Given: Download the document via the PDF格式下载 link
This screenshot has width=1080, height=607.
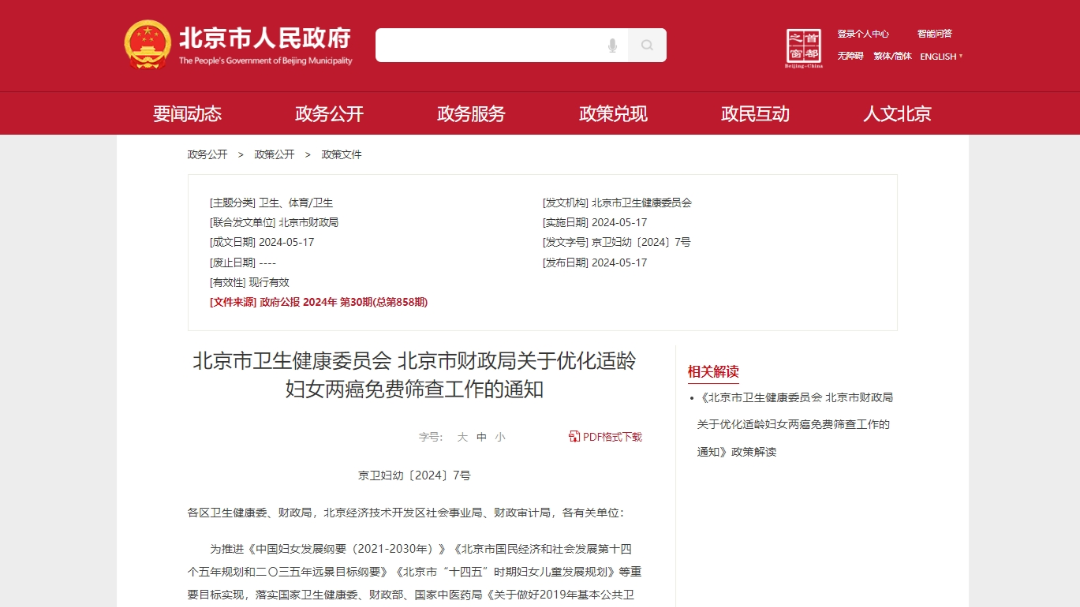Looking at the screenshot, I should coord(605,437).
